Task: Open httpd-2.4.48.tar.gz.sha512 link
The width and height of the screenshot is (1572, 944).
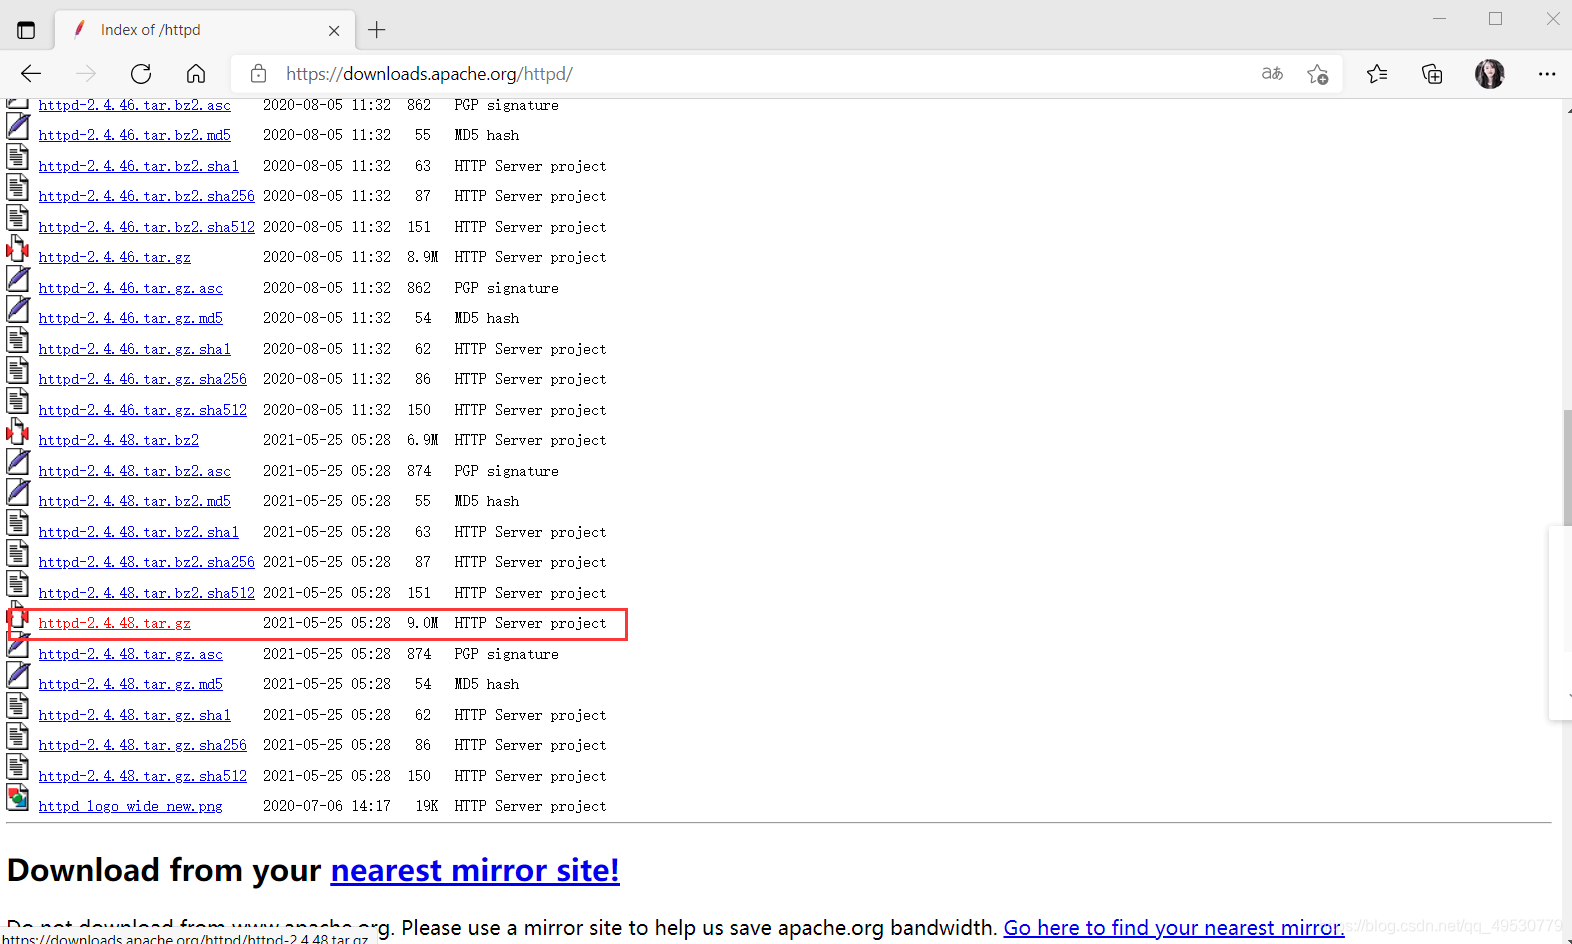Action: click(x=143, y=776)
